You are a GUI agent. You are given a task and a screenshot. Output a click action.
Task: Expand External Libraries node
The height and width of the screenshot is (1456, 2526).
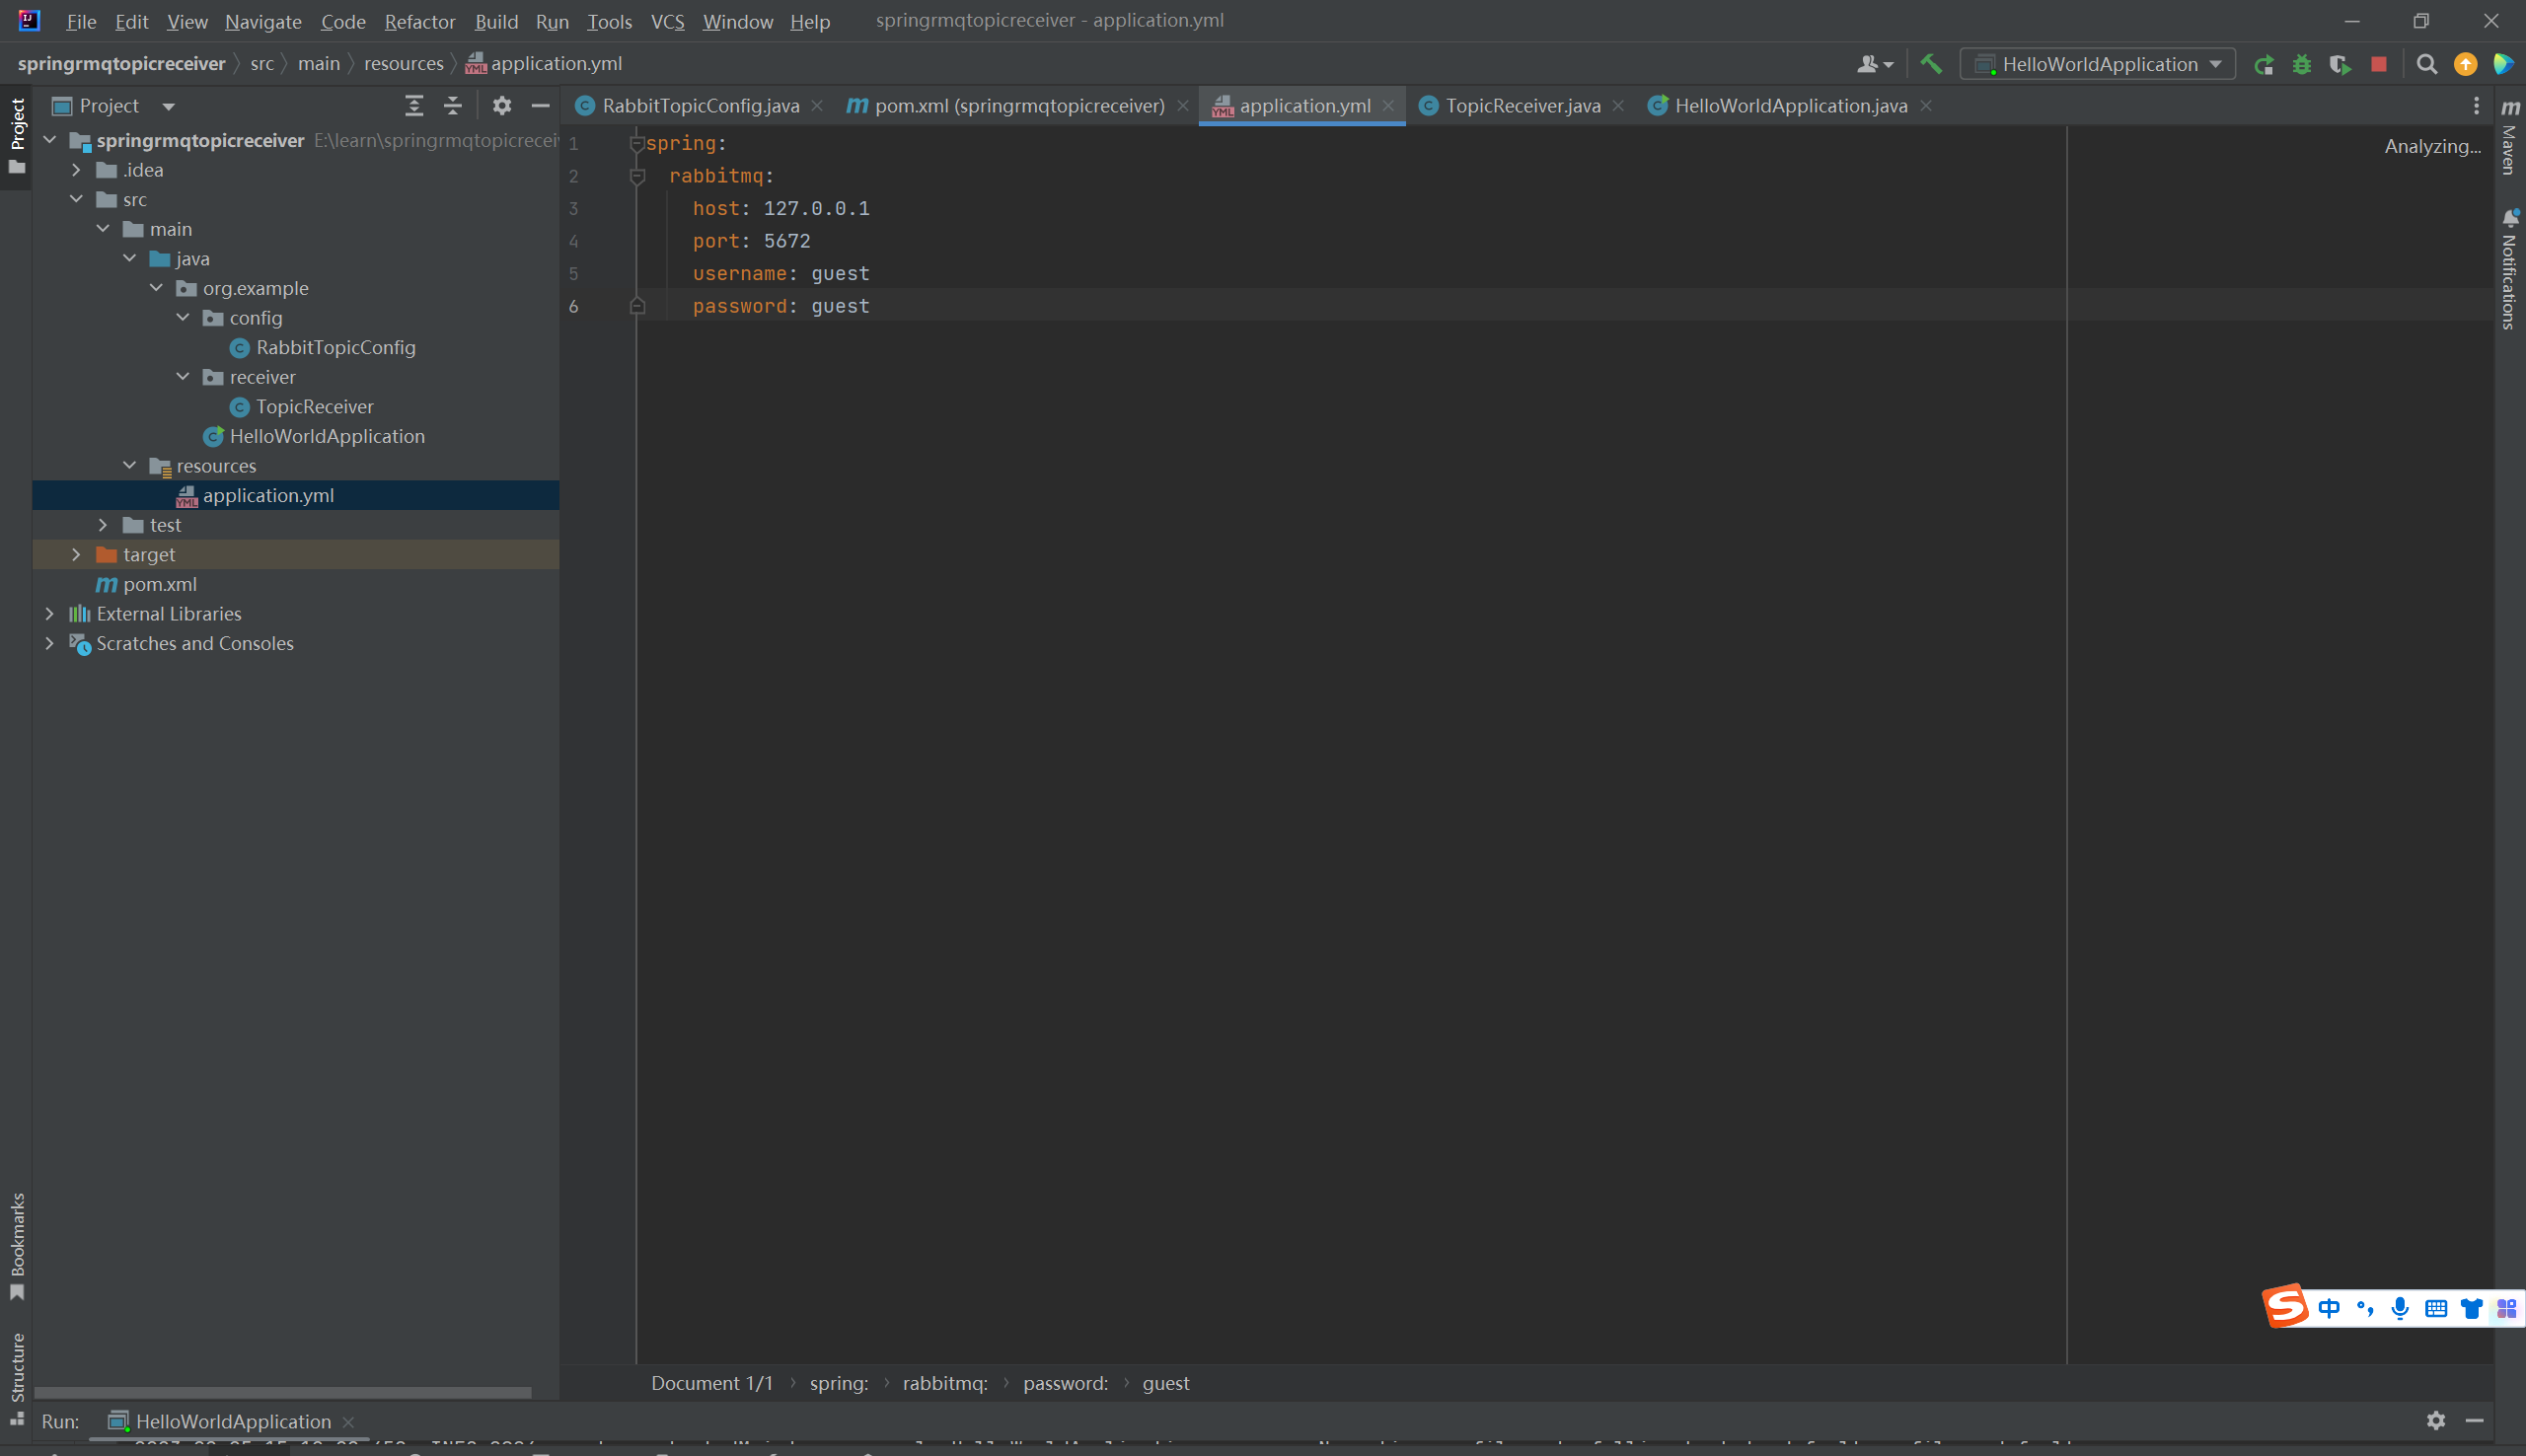pos(49,614)
